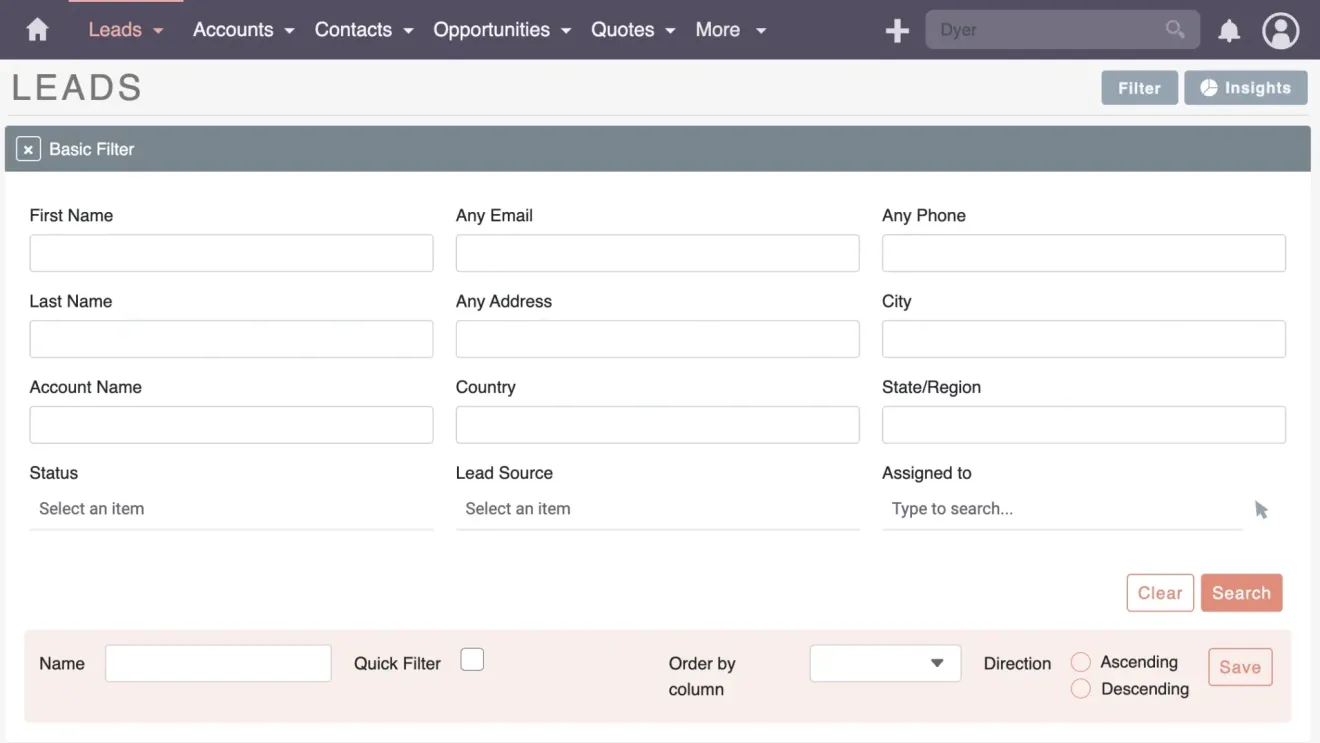Choose Descending sort direction

pos(1081,688)
